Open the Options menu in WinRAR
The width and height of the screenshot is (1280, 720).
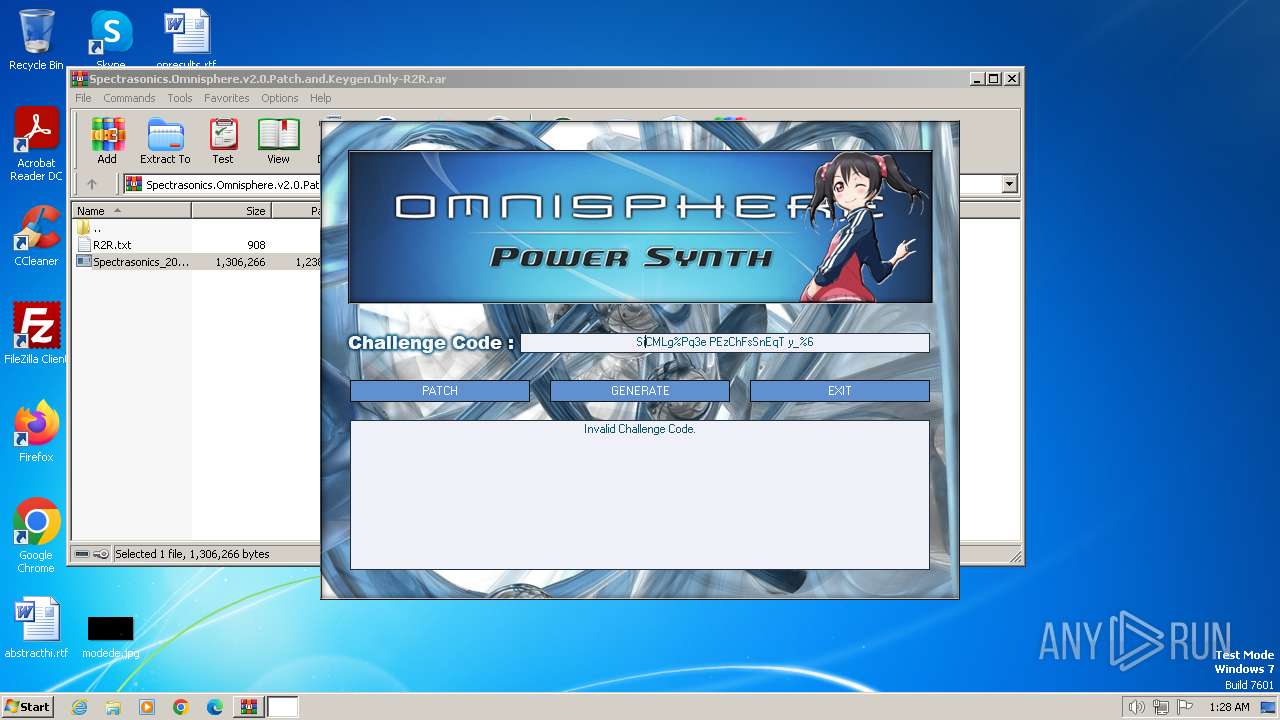[x=280, y=98]
